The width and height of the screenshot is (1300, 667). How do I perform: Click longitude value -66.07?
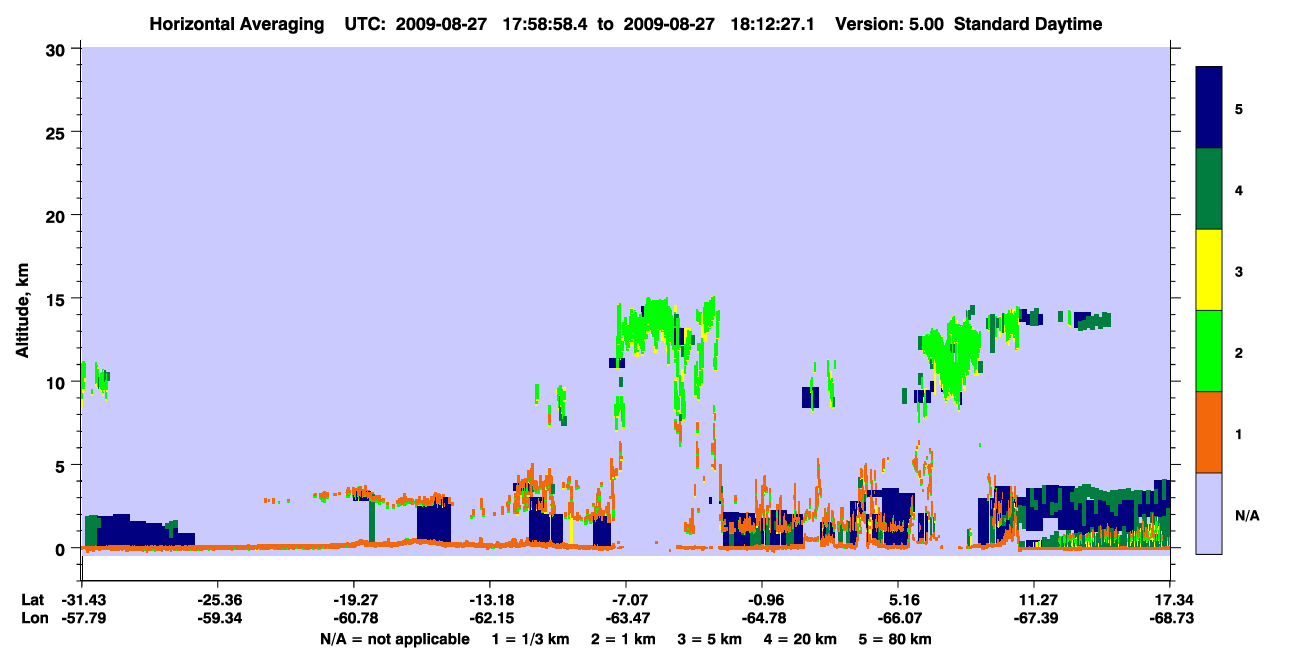pyautogui.click(x=898, y=619)
